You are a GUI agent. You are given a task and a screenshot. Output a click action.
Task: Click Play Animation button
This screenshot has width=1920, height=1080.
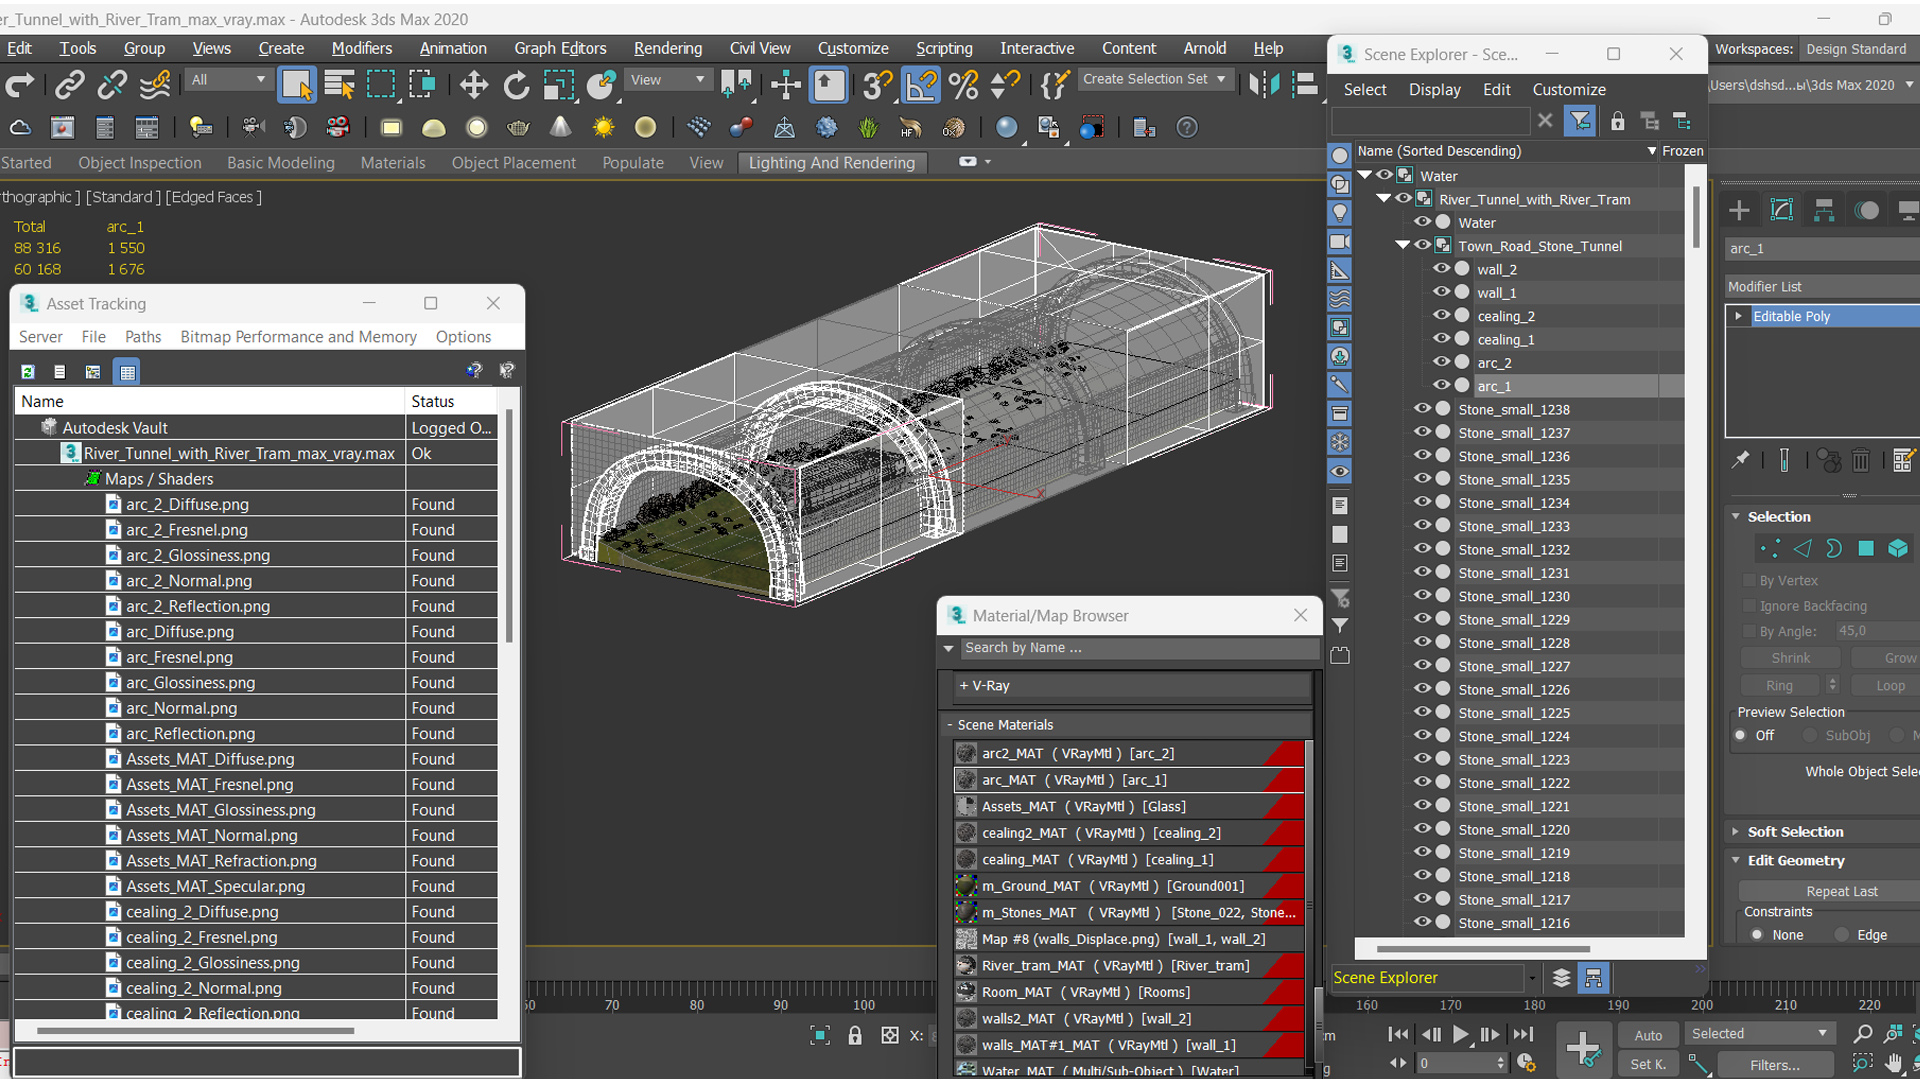click(x=1461, y=1034)
